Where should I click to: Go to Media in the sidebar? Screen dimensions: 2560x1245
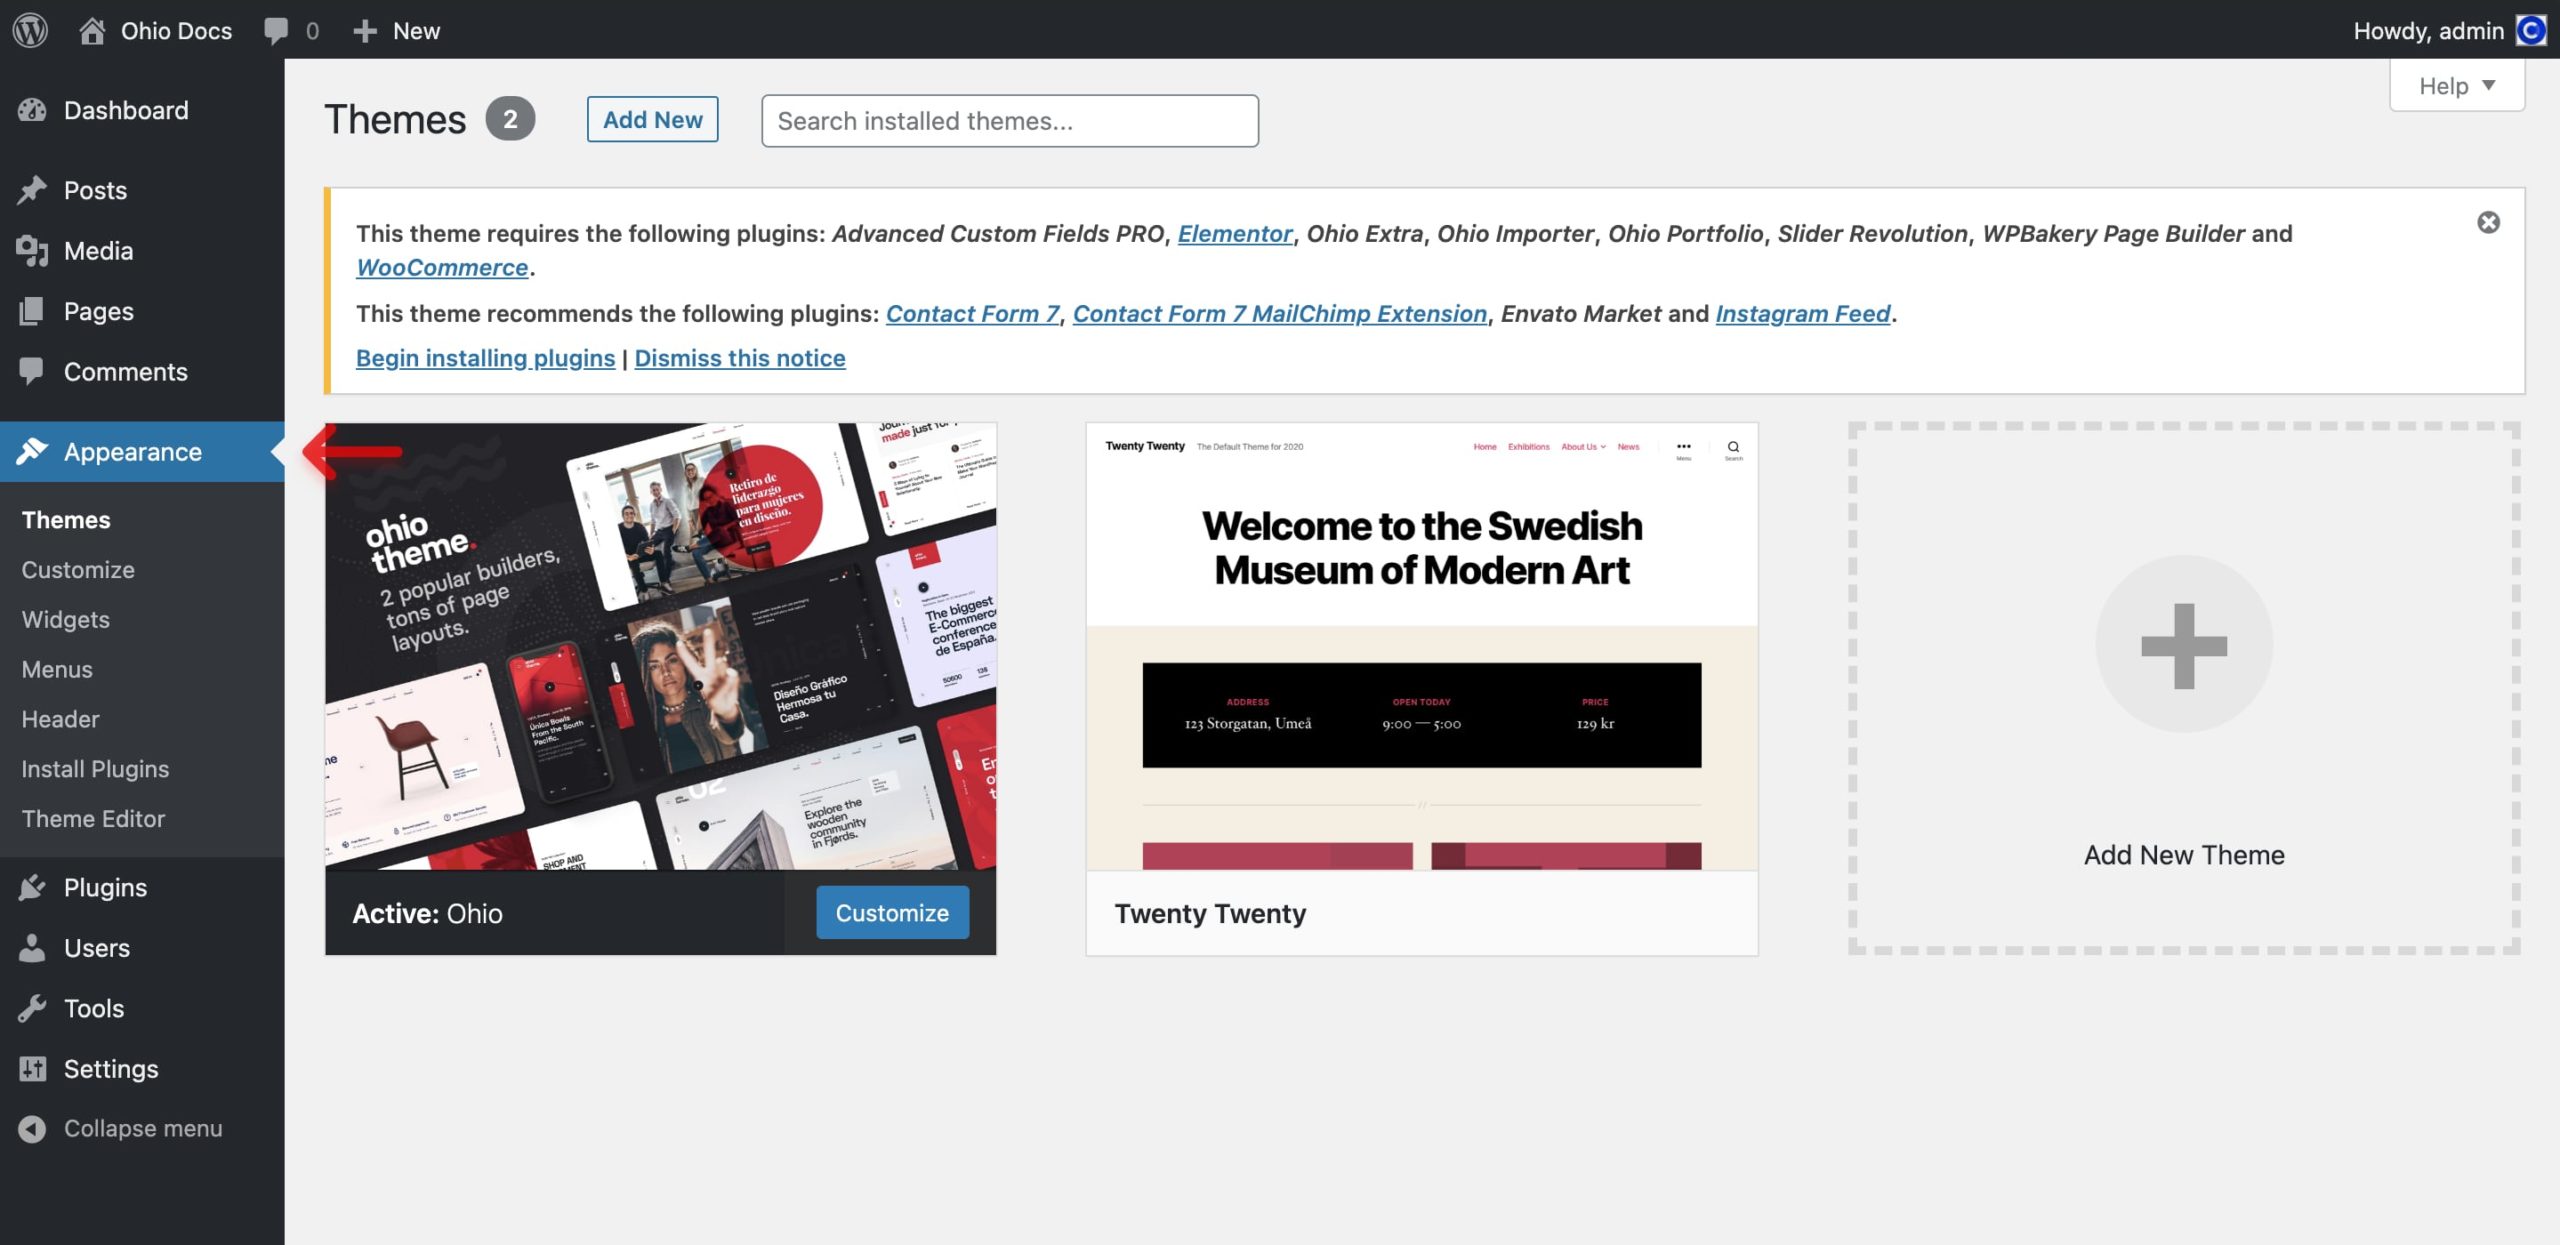[x=98, y=250]
